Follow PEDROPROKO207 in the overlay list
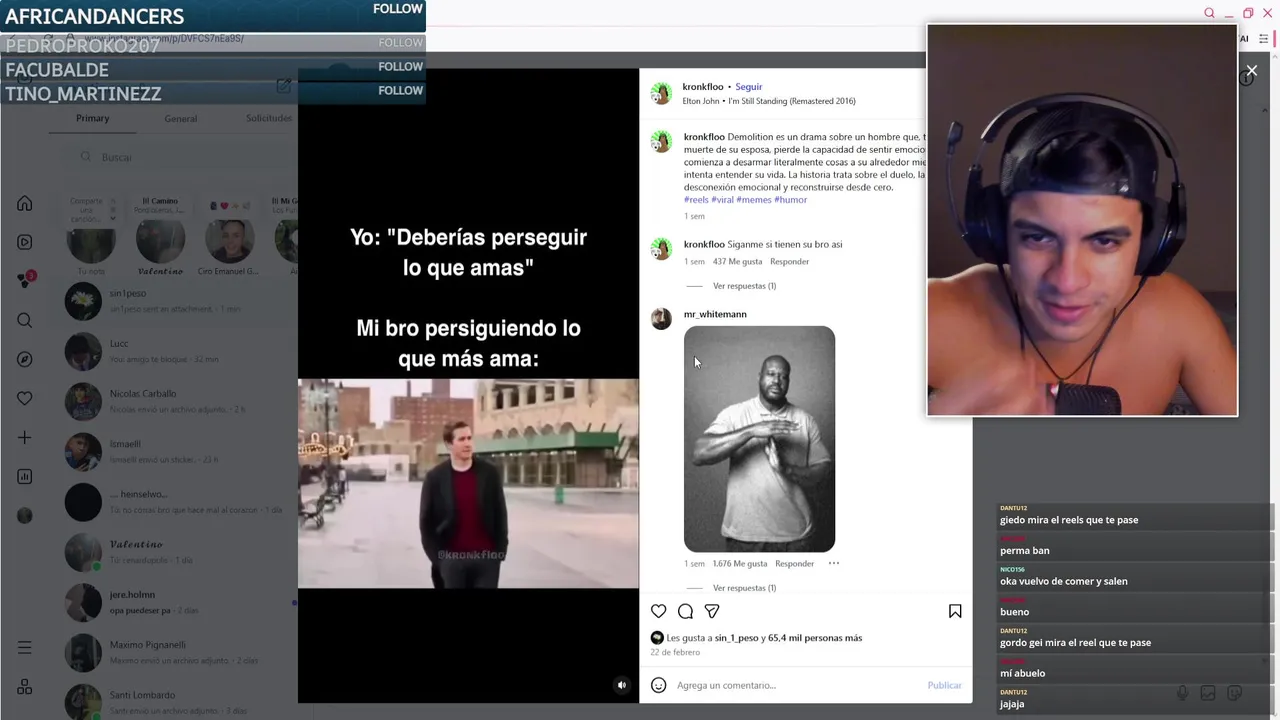Screen dimensions: 1280x720 pyautogui.click(x=400, y=43)
